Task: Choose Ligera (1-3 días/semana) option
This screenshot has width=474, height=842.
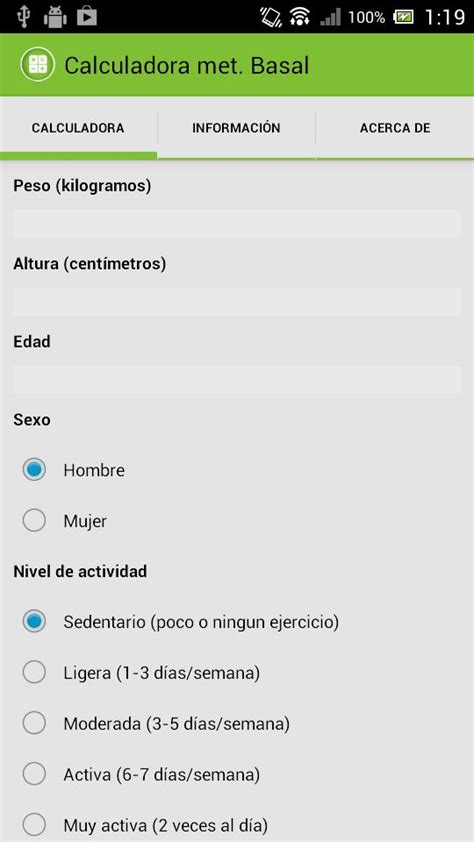Action: tap(34, 672)
